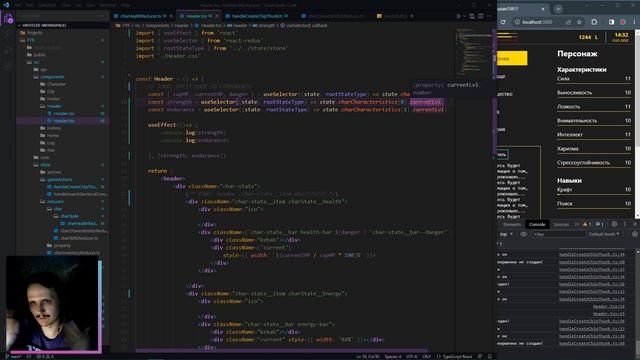Image resolution: width=640 pixels, height=360 pixels.
Task: Expand the api folder under src
Action: coord(43,69)
